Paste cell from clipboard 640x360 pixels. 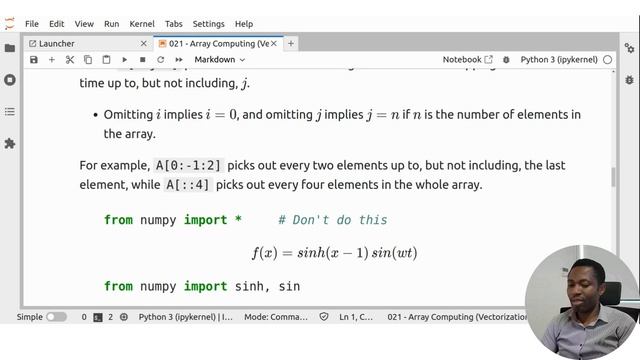click(106, 60)
